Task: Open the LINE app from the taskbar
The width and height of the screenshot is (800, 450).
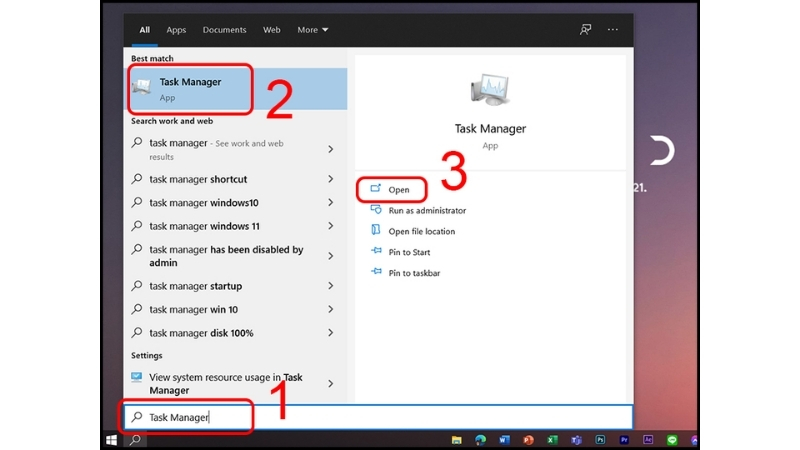Action: (x=672, y=440)
